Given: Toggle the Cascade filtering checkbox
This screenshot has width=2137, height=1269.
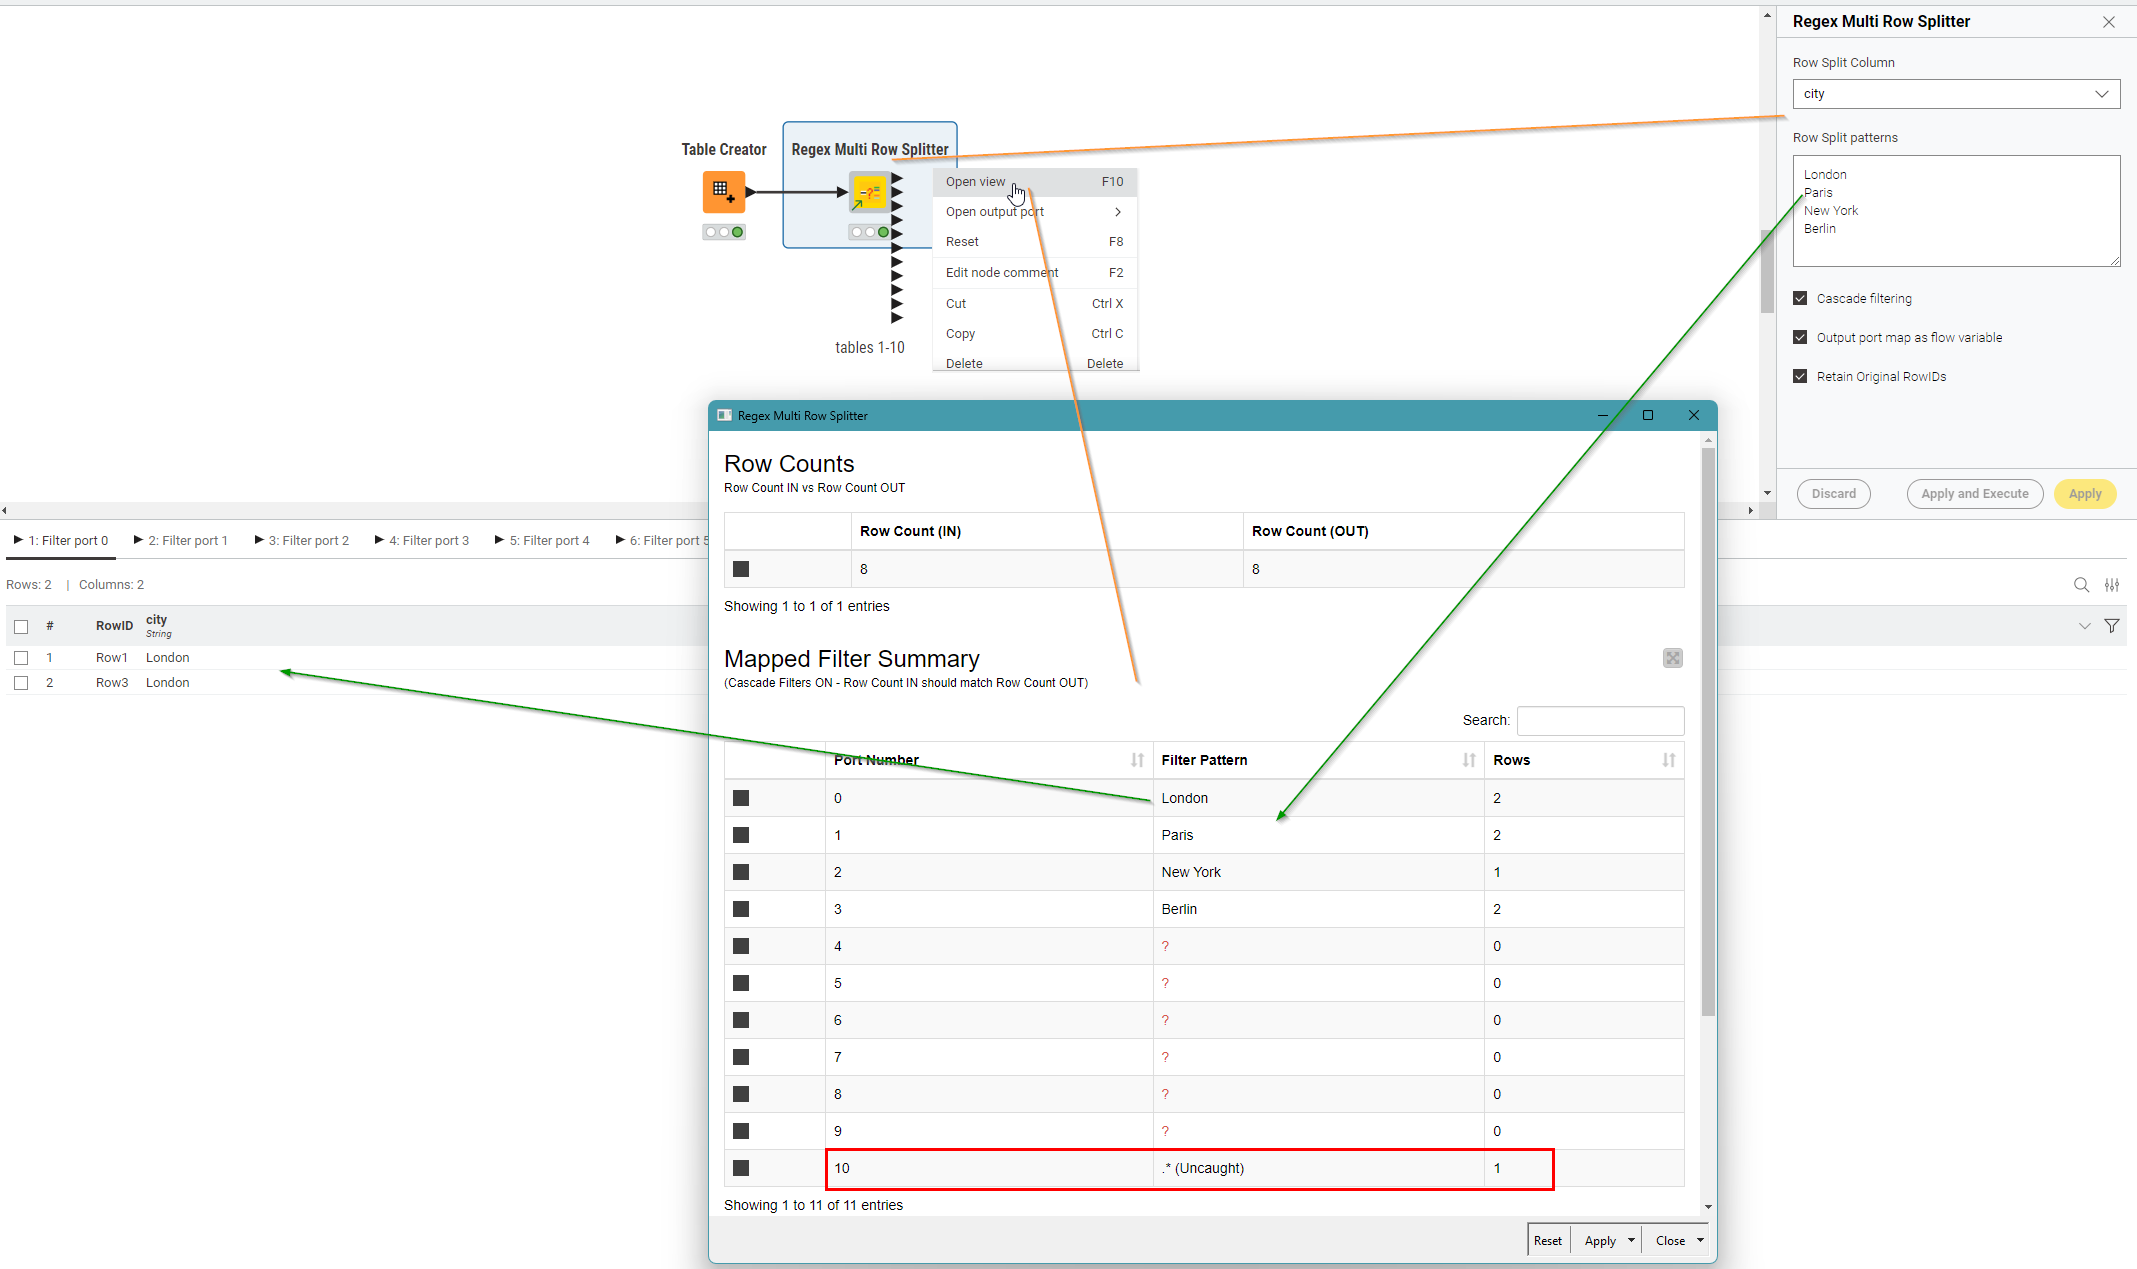Looking at the screenshot, I should point(1801,298).
